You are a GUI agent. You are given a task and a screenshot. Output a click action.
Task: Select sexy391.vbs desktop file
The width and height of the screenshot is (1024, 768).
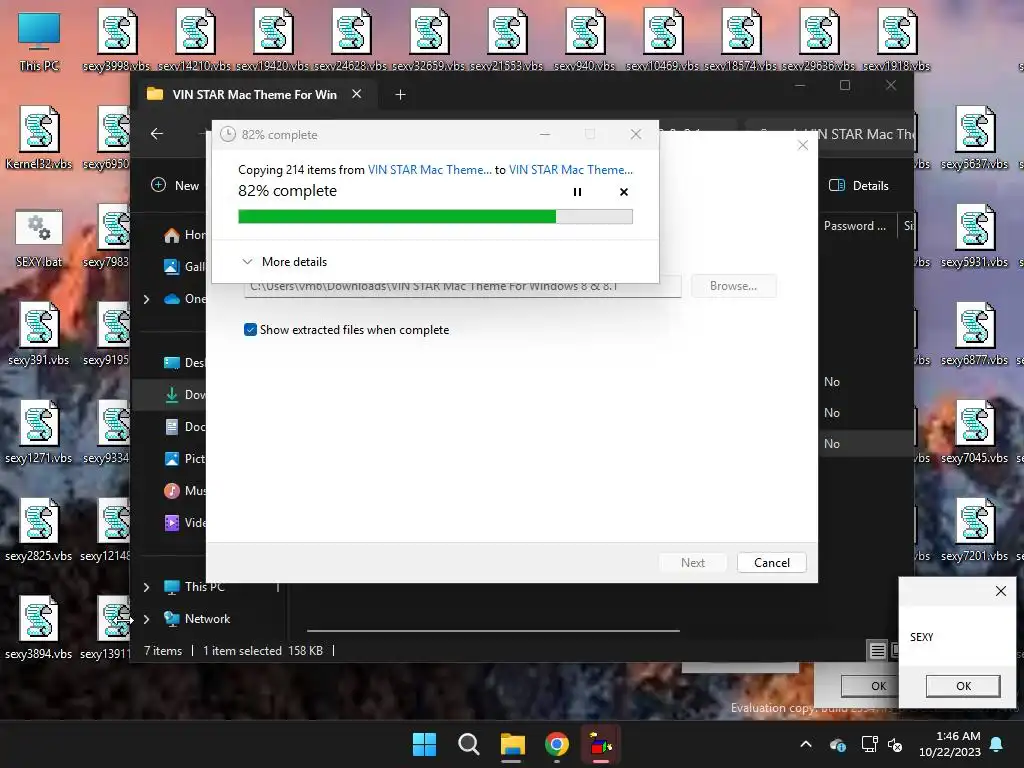coord(39,334)
